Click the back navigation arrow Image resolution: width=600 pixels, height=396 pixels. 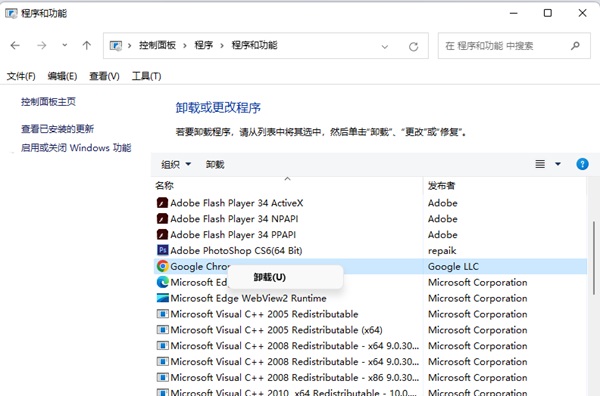coord(15,46)
